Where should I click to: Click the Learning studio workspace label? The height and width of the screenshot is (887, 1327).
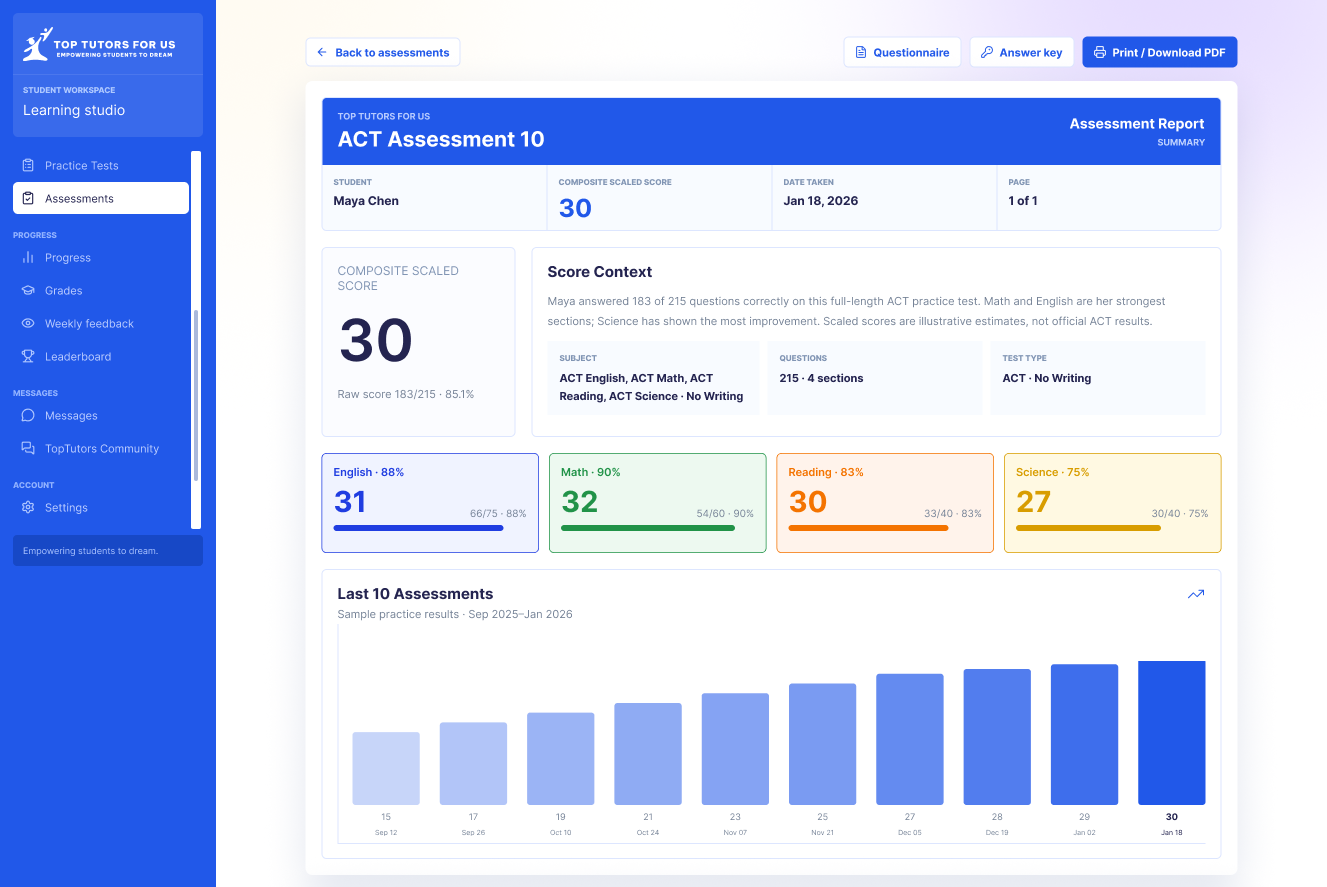[74, 110]
